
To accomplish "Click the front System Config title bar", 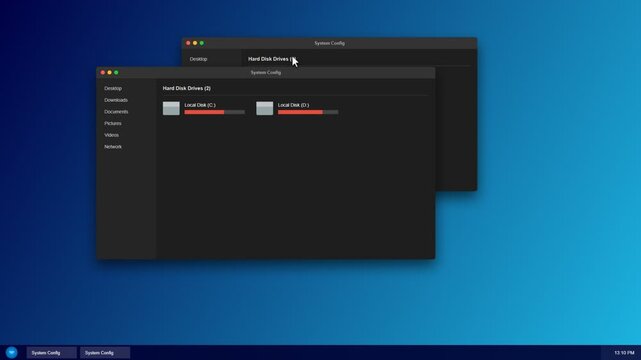I will tap(266, 72).
